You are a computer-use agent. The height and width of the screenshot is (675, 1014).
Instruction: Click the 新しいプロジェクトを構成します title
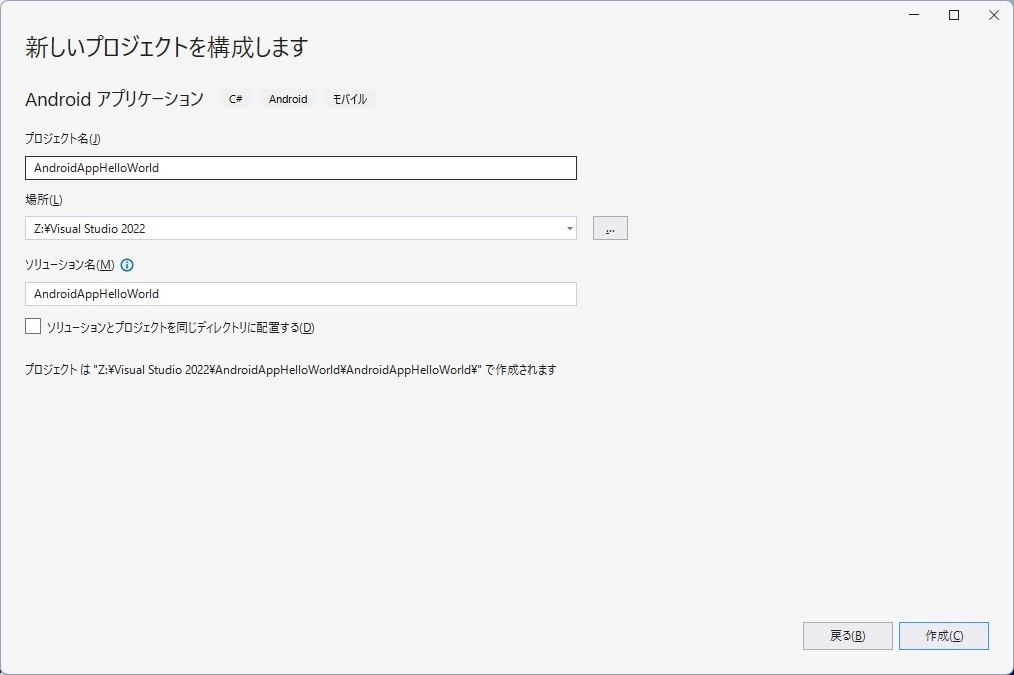point(166,47)
